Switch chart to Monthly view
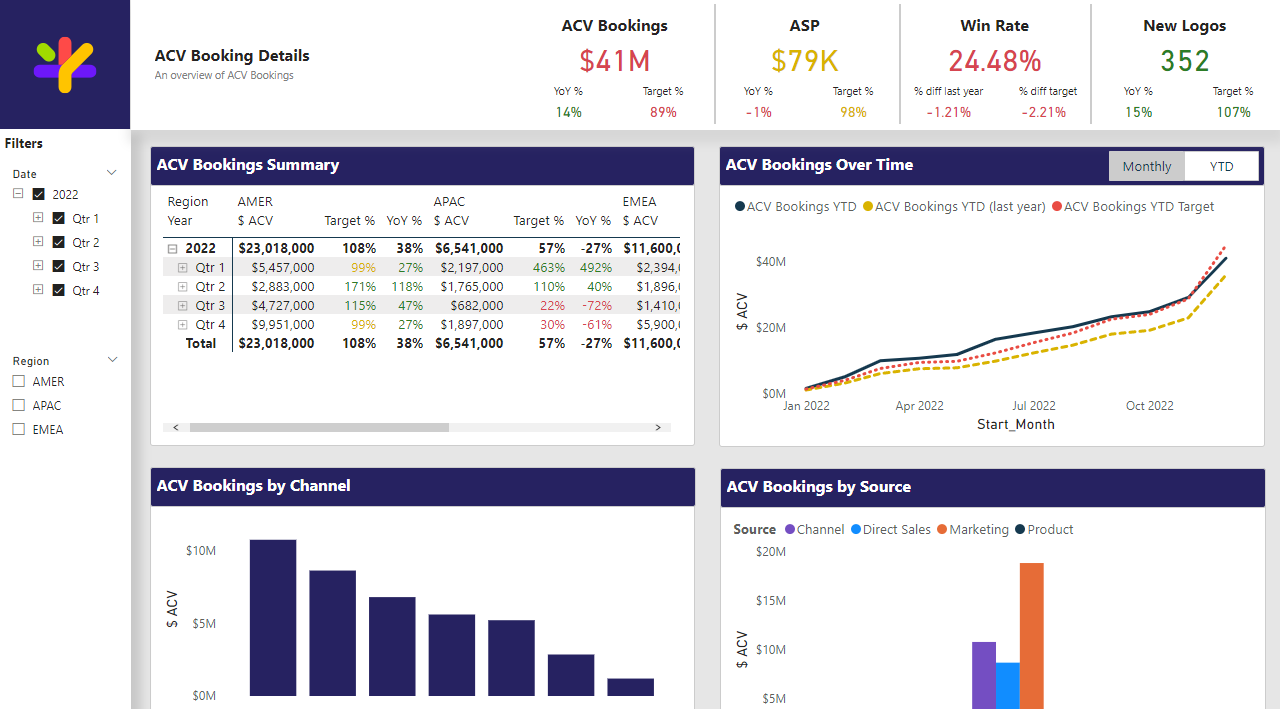 coord(1147,166)
